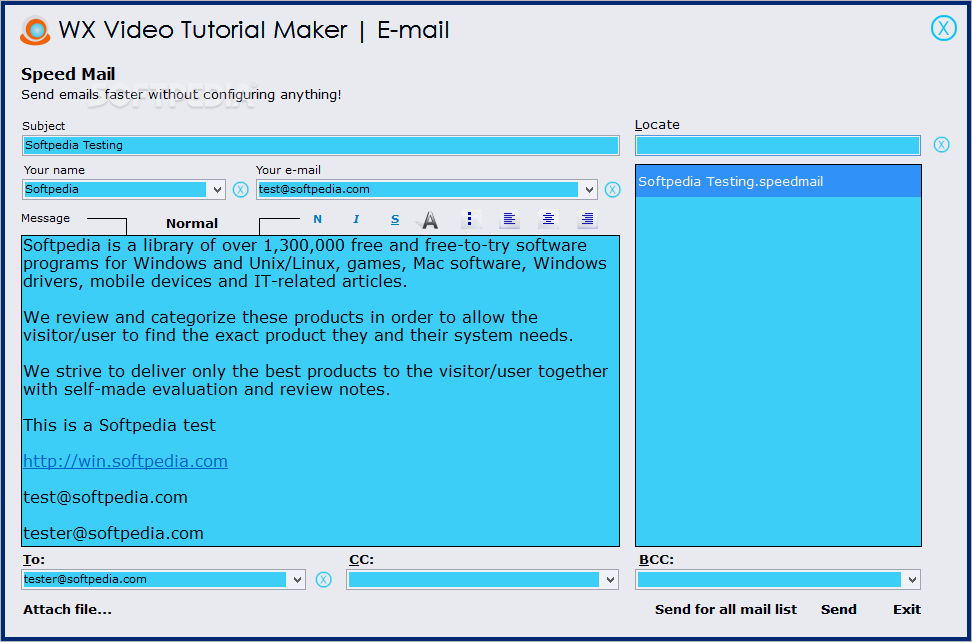Insert a bullet list in the message
Viewport: 972px width, 642px height.
pos(470,219)
